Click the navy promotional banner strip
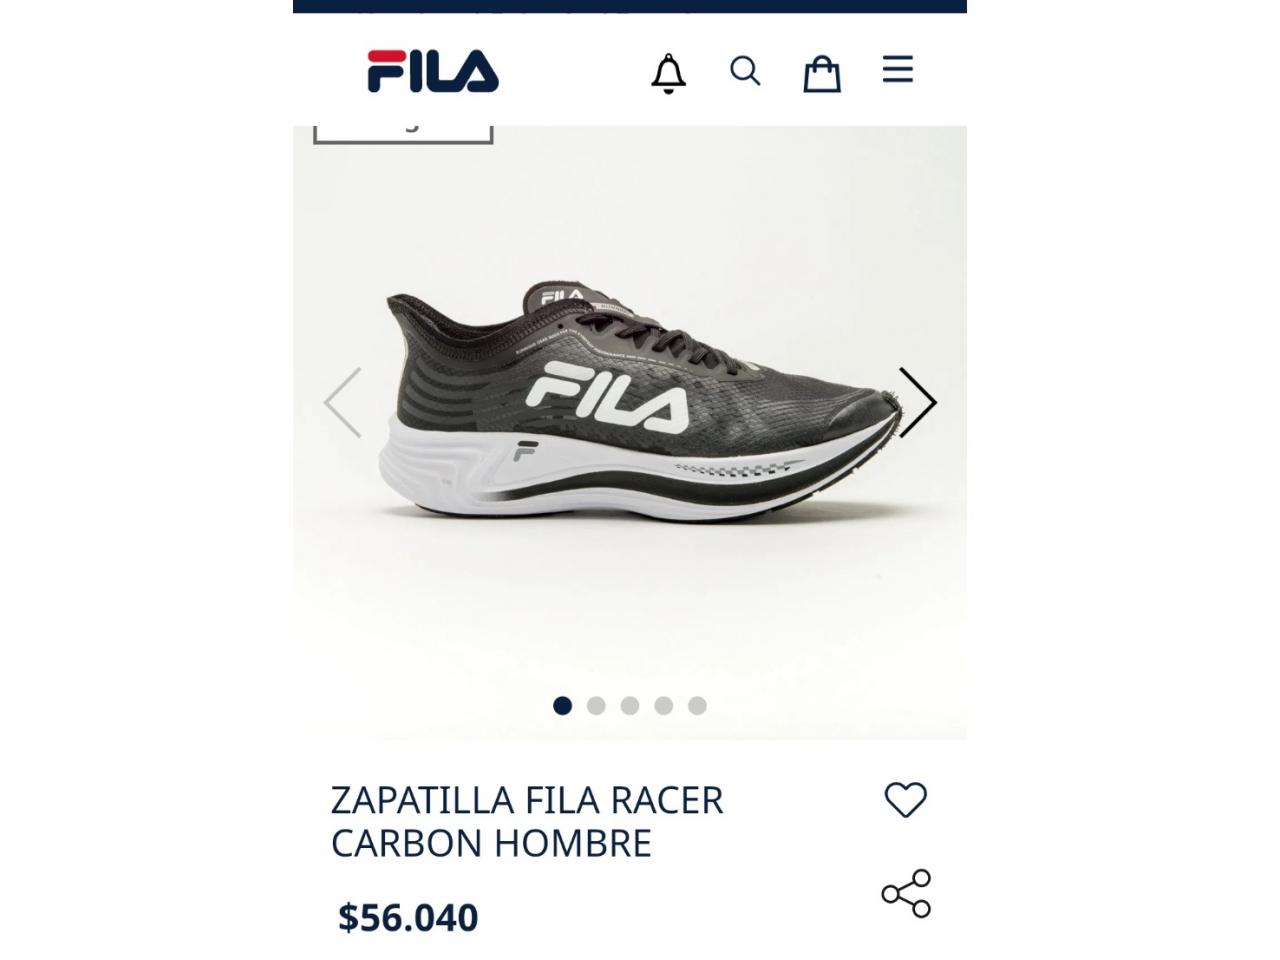This screenshot has width=1280, height=960. [x=630, y=6]
